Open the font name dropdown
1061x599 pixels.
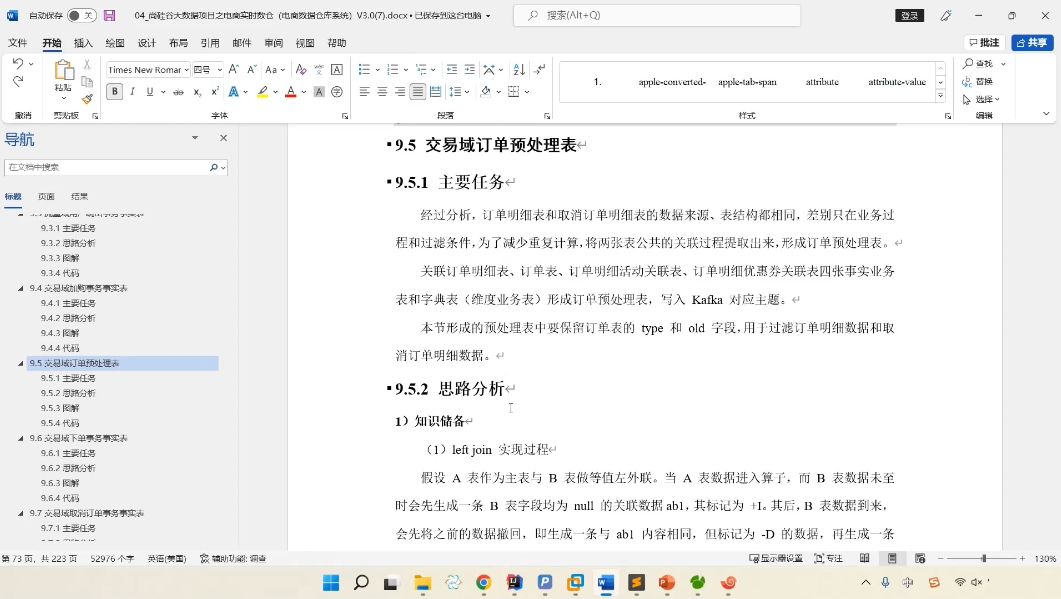pyautogui.click(x=186, y=70)
